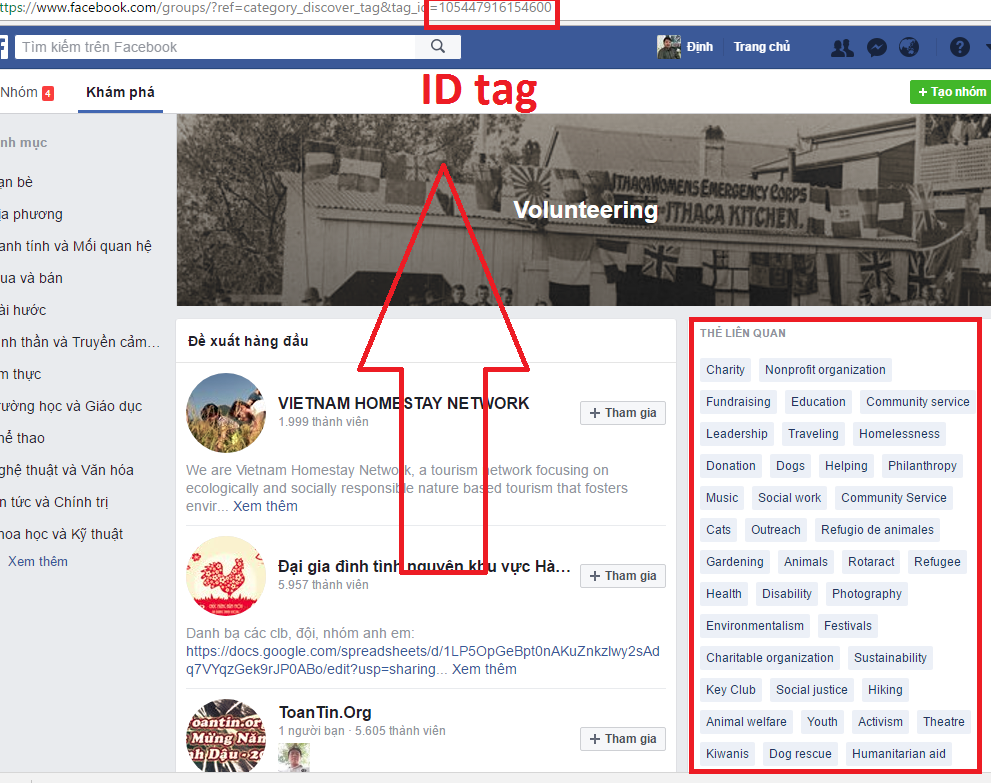Select the Photography tag
This screenshot has height=783, width=991.
pyautogui.click(x=866, y=594)
